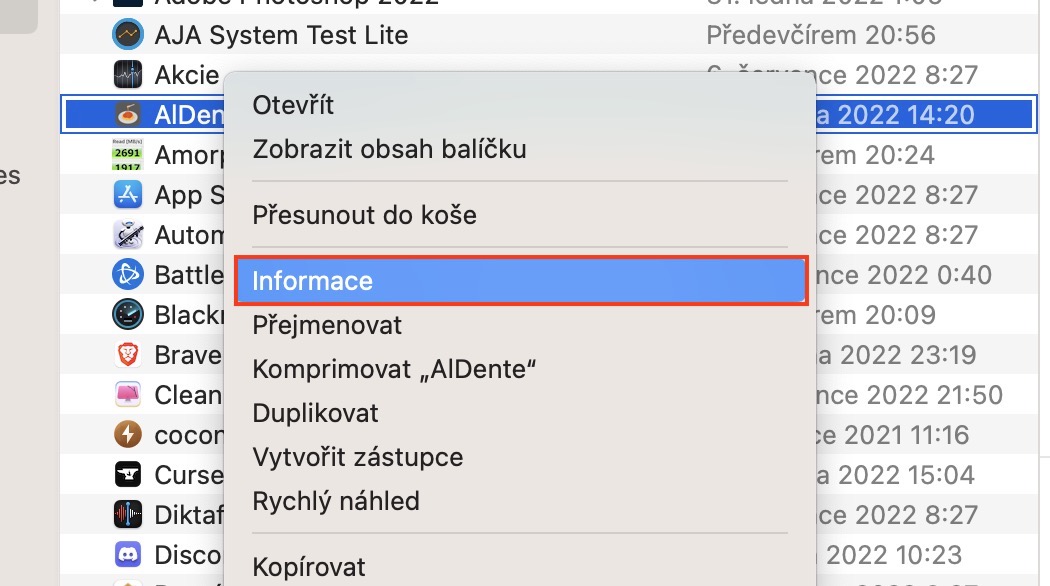Click the App Store icon
The width and height of the screenshot is (1050, 586).
coord(128,195)
